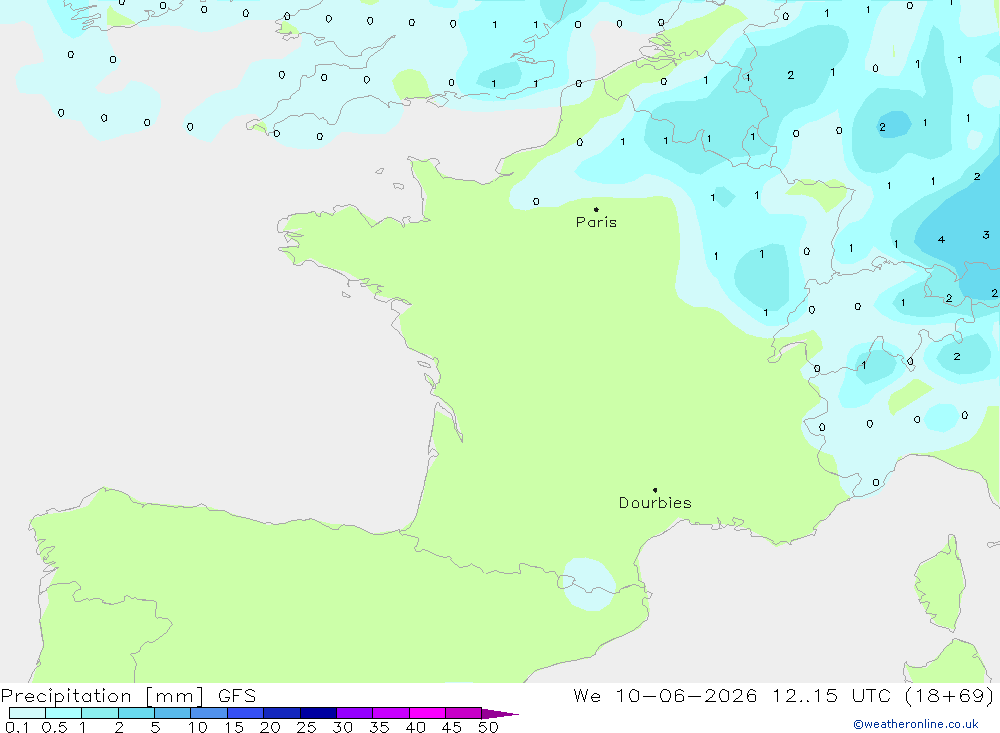Image resolution: width=1000 pixels, height=733 pixels.
Task: Pick the 0.5–1 mm legend swatch
Action: click(x=64, y=713)
